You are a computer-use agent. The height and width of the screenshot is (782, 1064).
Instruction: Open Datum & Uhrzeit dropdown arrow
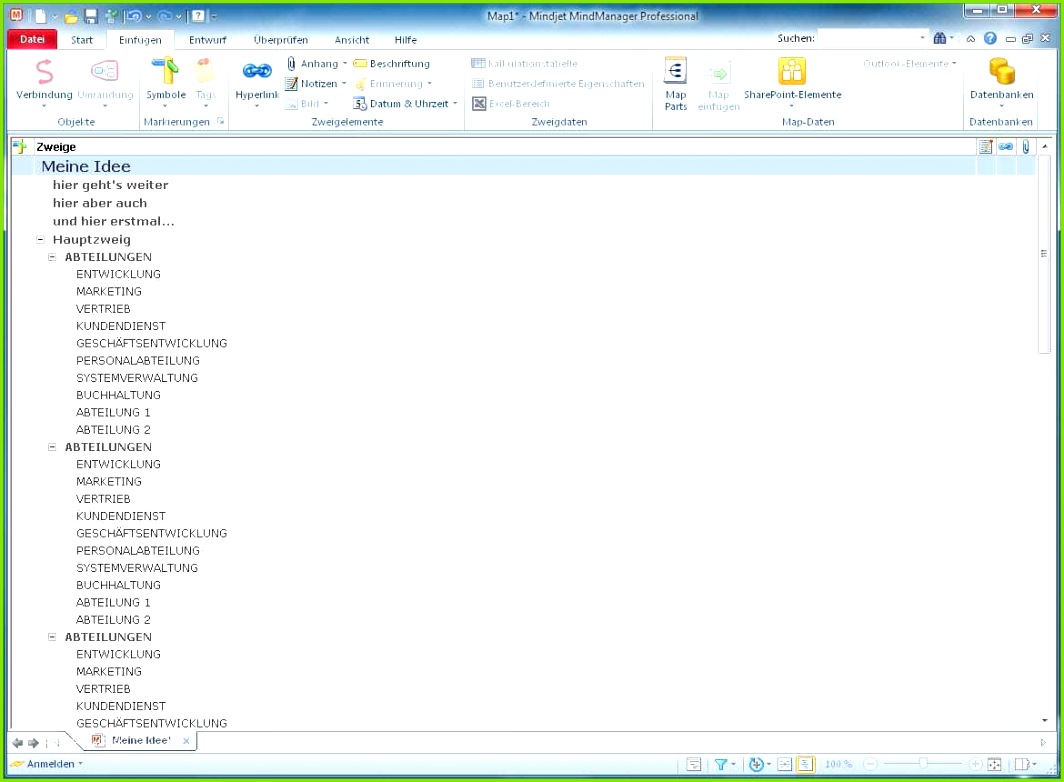[x=455, y=104]
